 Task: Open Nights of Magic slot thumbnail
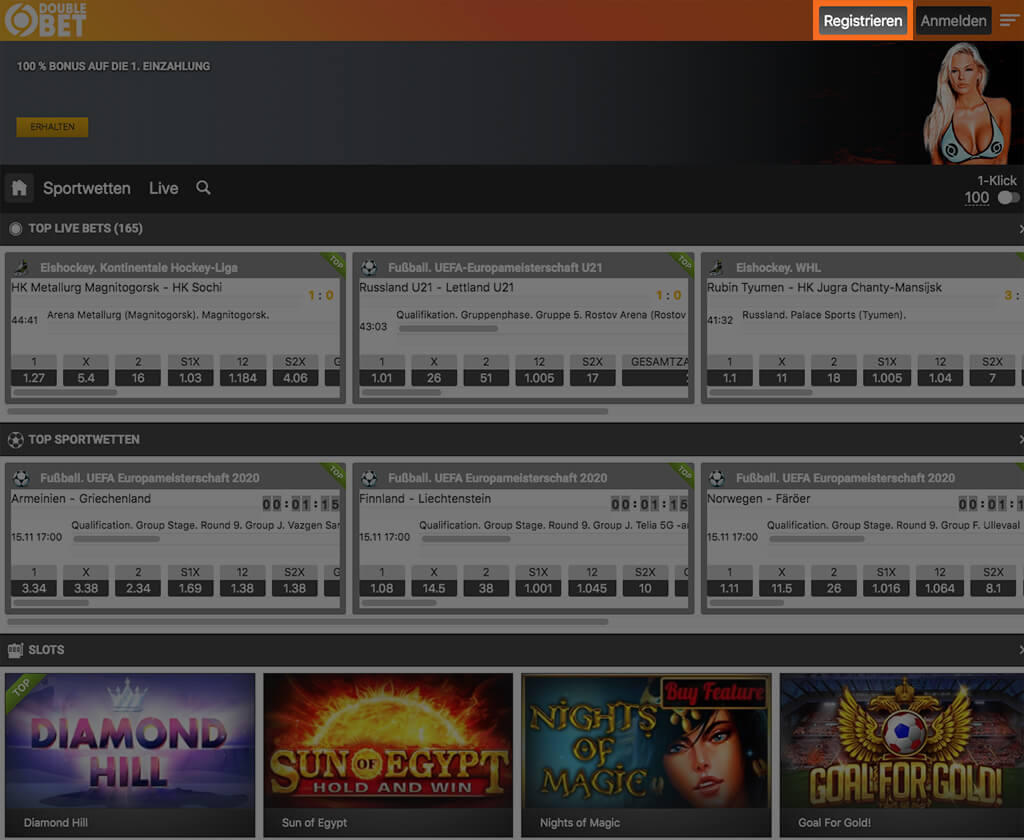pyautogui.click(x=647, y=755)
